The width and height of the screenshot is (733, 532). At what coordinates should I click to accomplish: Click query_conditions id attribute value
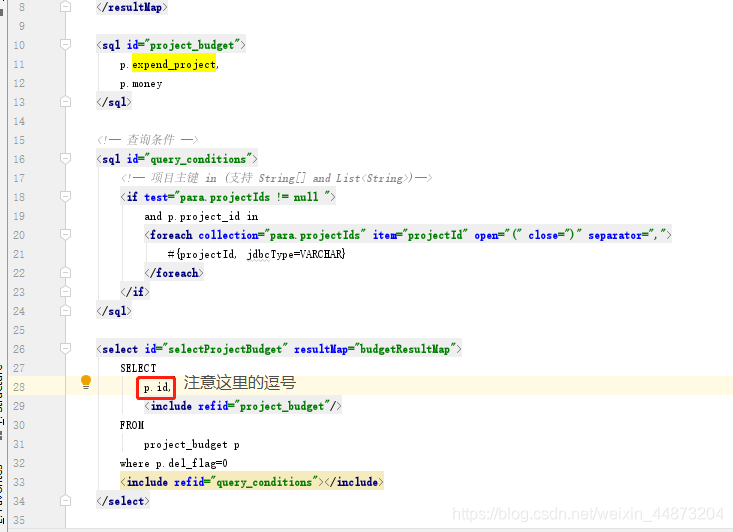click(202, 159)
